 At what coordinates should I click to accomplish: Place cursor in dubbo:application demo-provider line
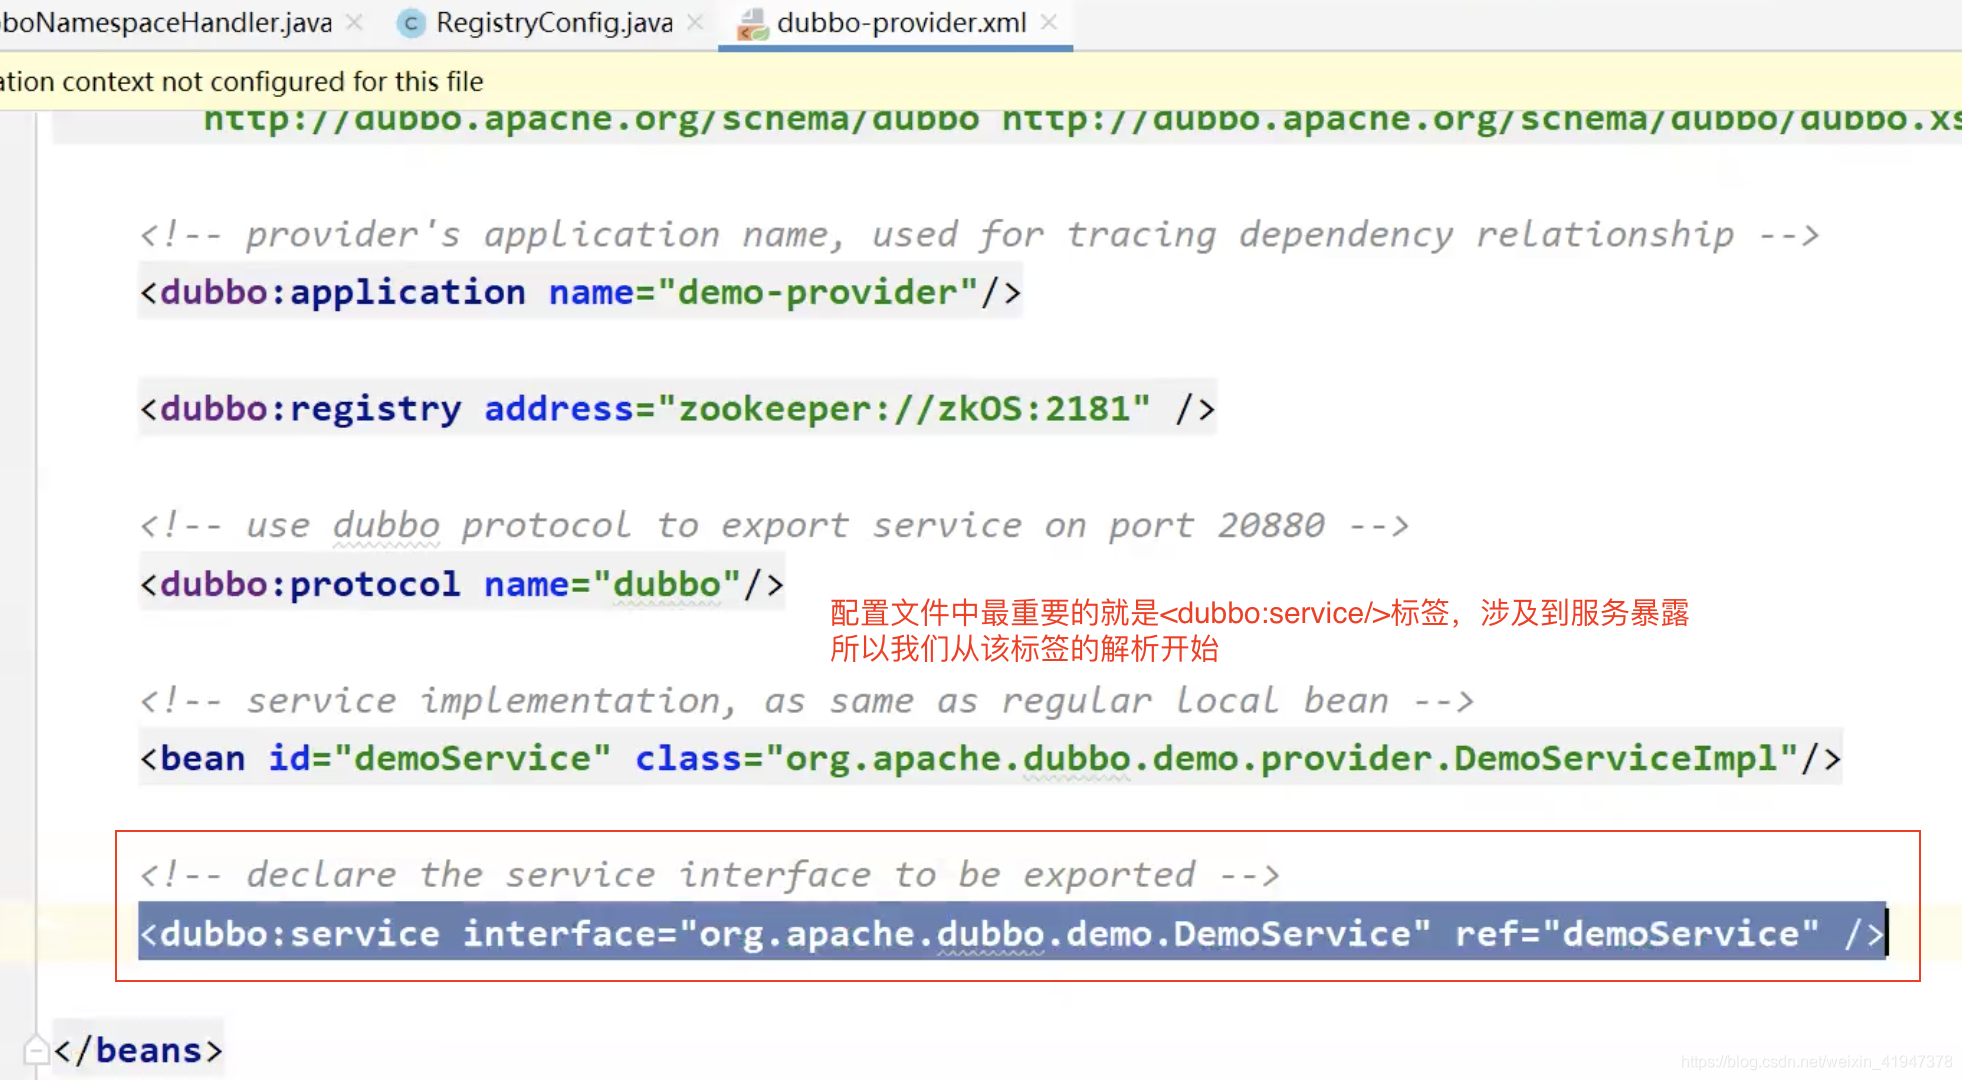point(581,292)
